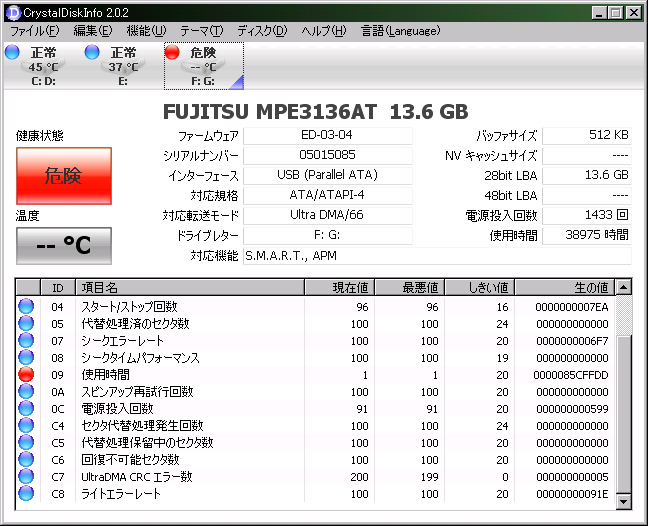Click the transfer mode field Ultra DMA/66
The image size is (648, 526).
[327, 215]
